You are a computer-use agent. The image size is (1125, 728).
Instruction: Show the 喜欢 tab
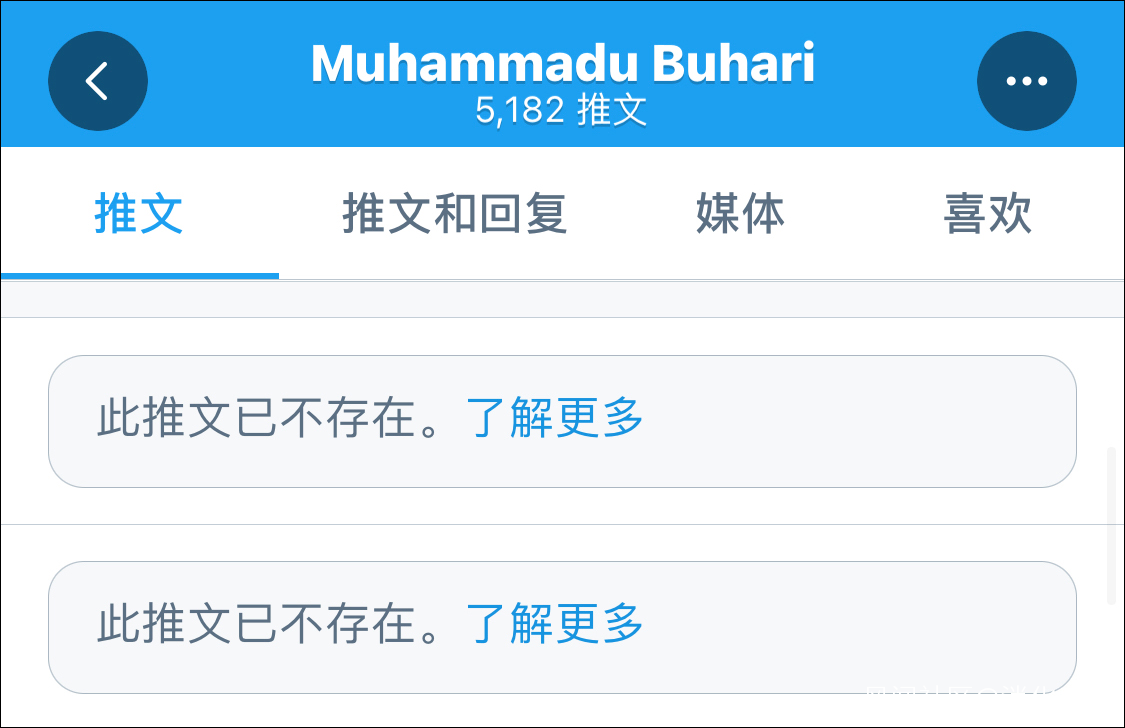tap(987, 214)
